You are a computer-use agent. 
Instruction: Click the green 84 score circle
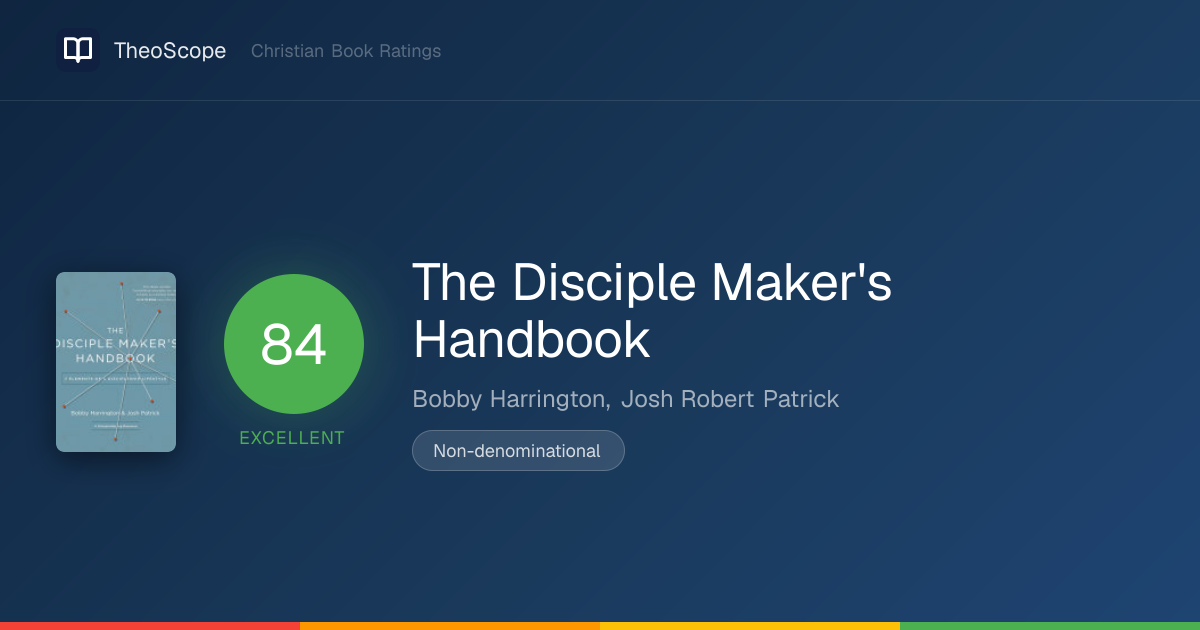coord(294,344)
